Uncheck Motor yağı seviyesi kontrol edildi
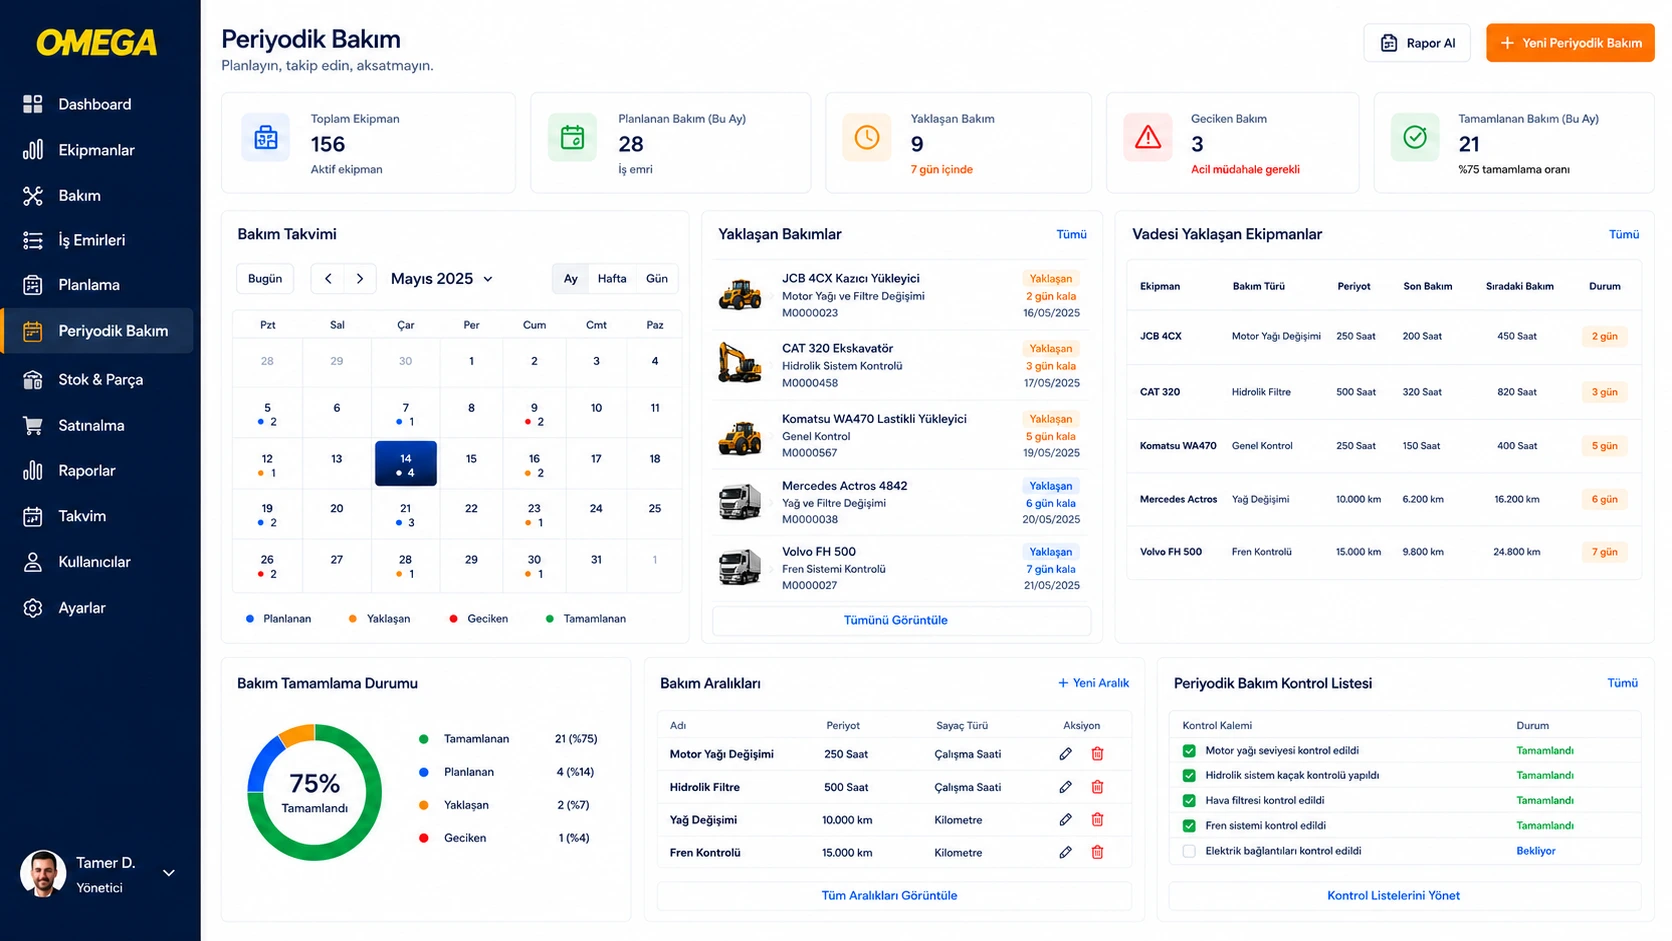The width and height of the screenshot is (1672, 941). [1189, 751]
